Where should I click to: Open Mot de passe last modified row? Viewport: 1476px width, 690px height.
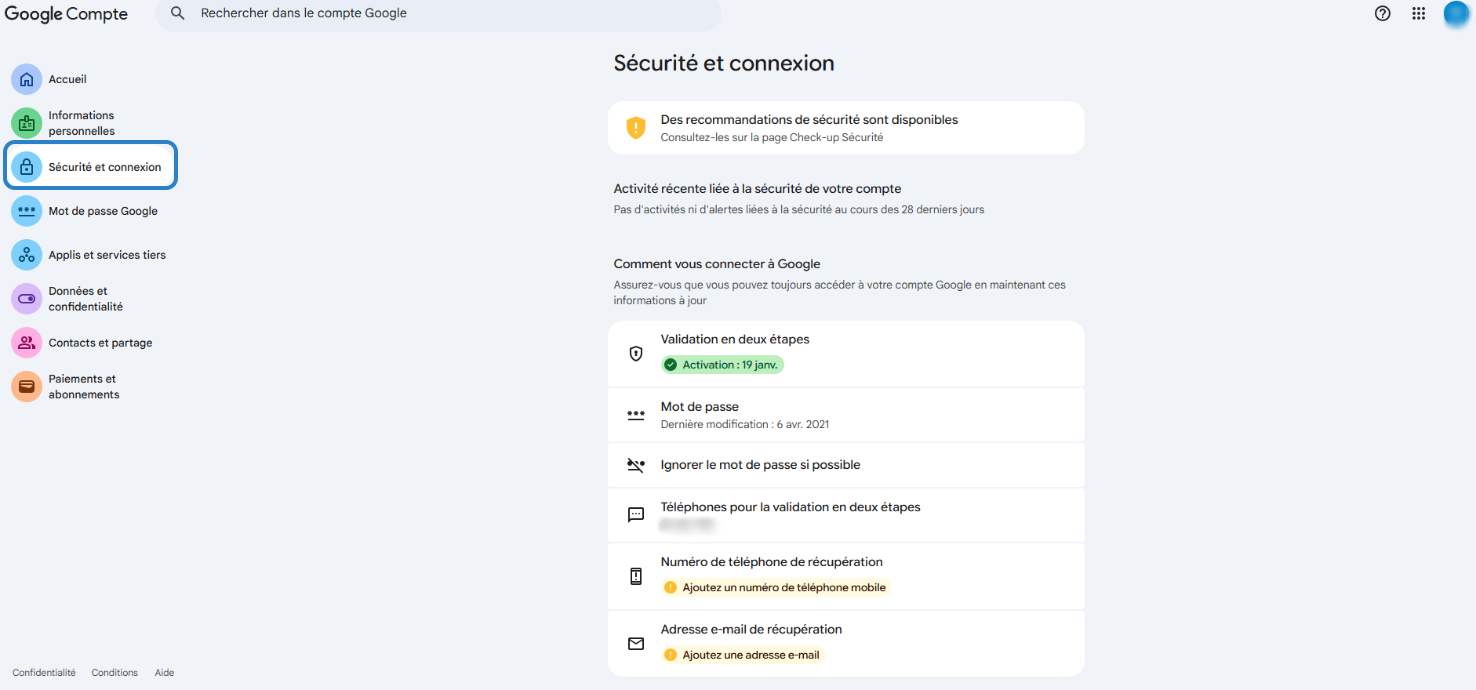click(846, 415)
